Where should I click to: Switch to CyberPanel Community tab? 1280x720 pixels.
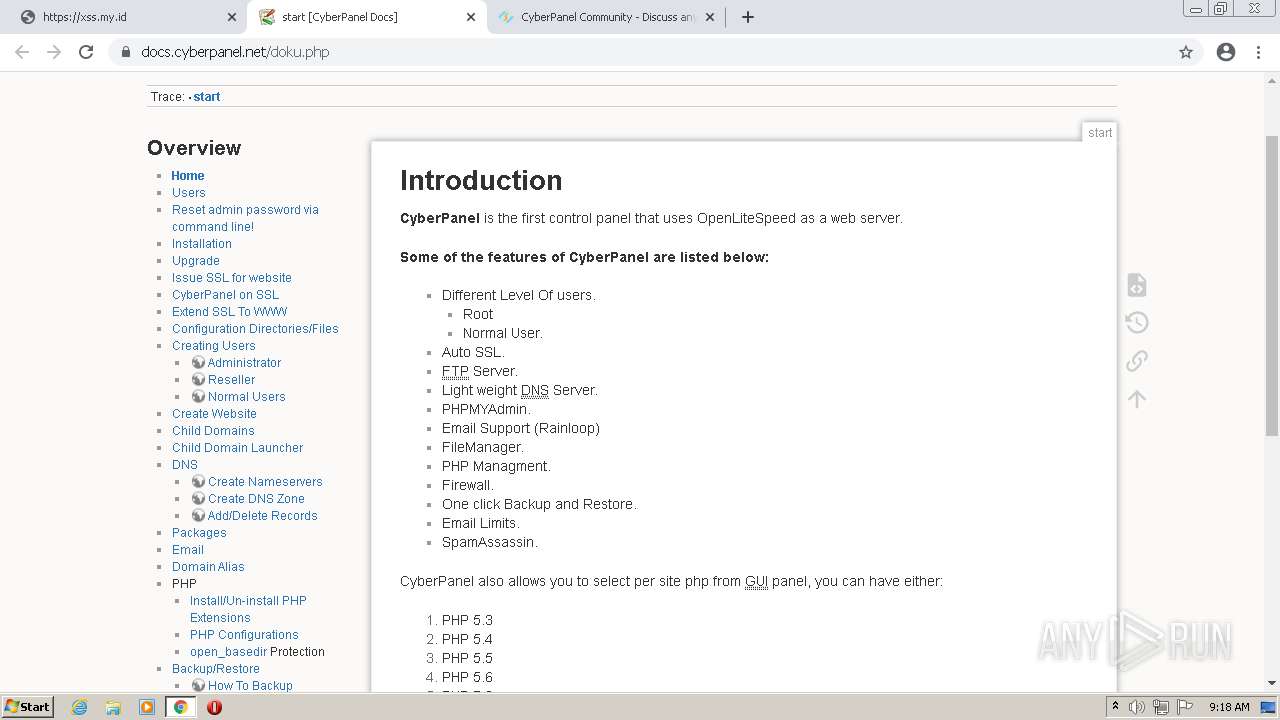[x=607, y=17]
